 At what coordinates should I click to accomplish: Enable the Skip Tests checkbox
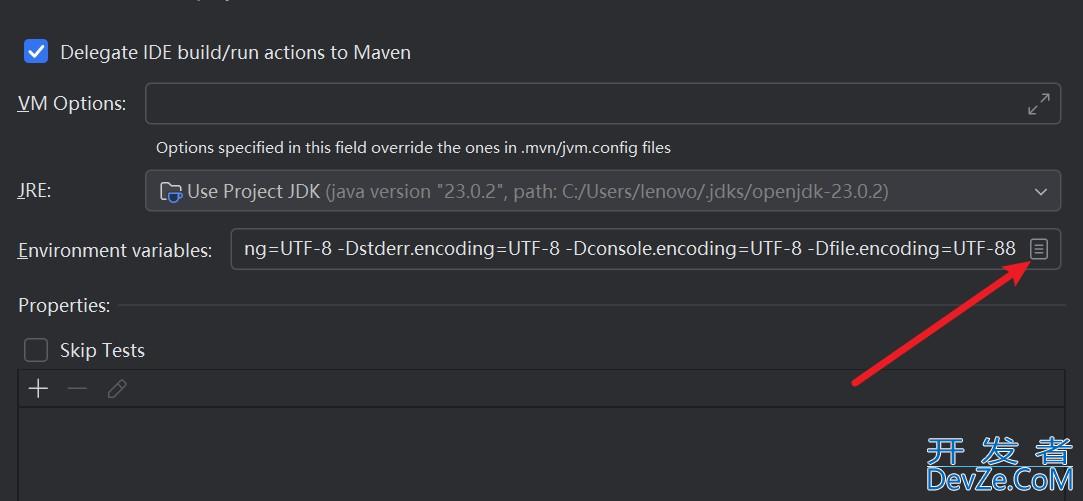(36, 350)
